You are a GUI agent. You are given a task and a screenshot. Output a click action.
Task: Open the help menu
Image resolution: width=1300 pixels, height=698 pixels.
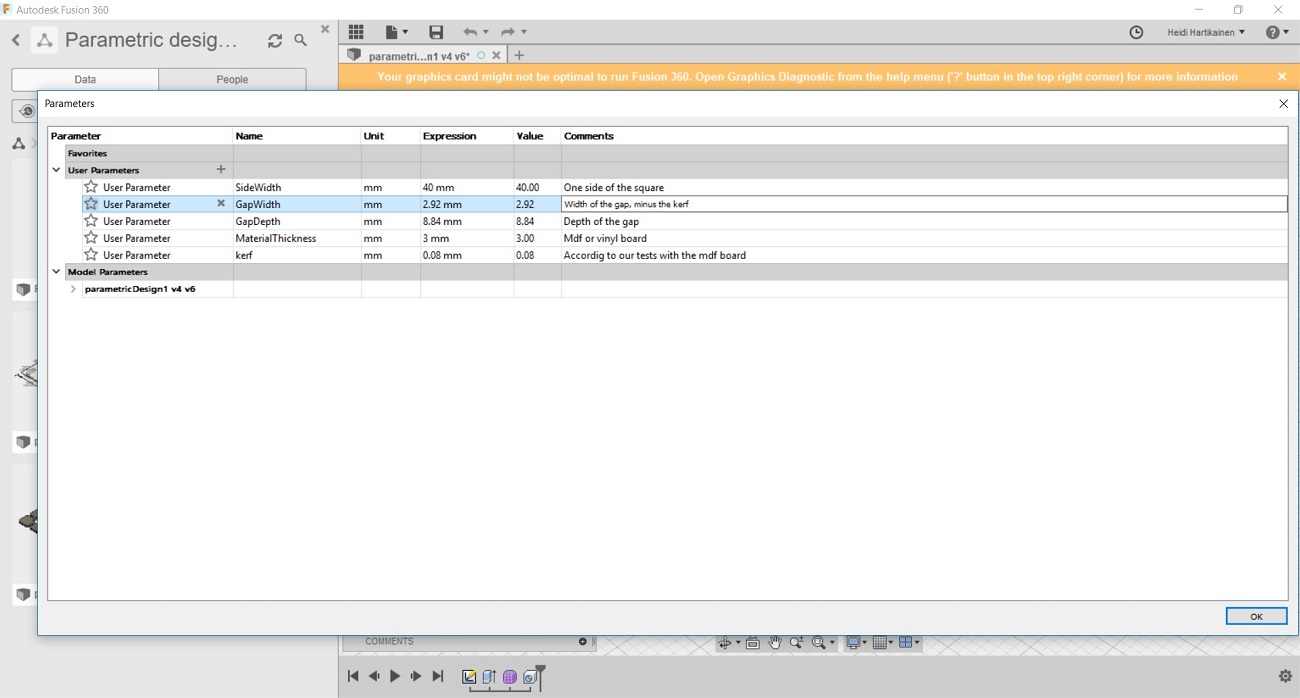[1277, 32]
